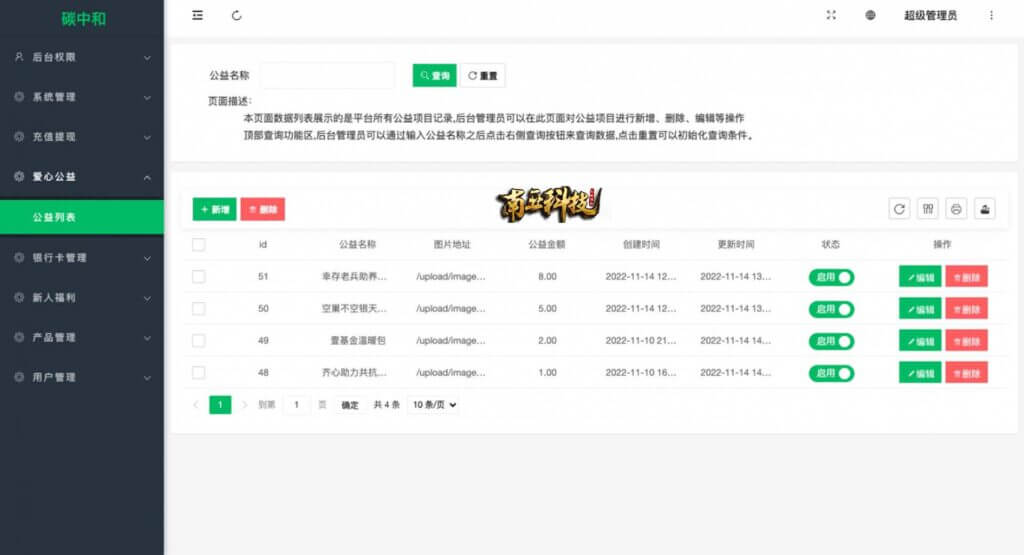Open 系统管理 menu label
The height and width of the screenshot is (555, 1024).
54,97
